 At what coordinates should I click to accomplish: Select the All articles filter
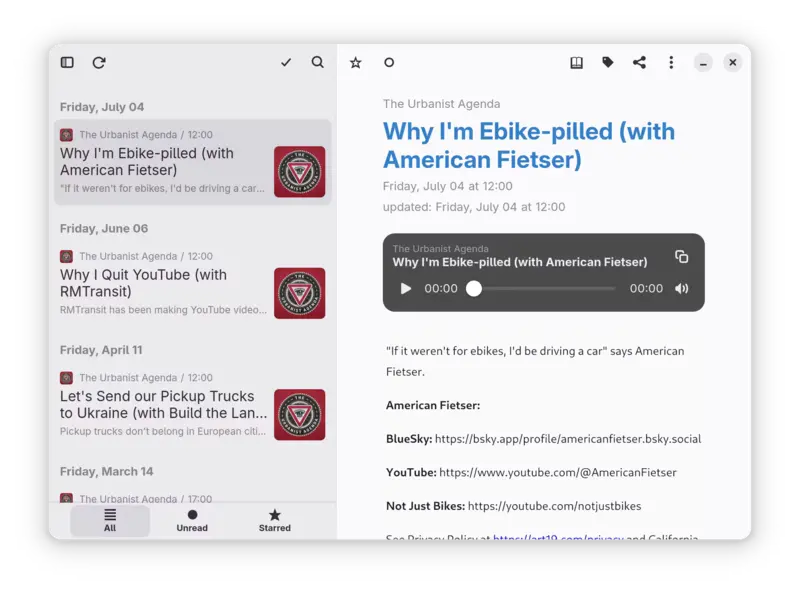(x=110, y=521)
